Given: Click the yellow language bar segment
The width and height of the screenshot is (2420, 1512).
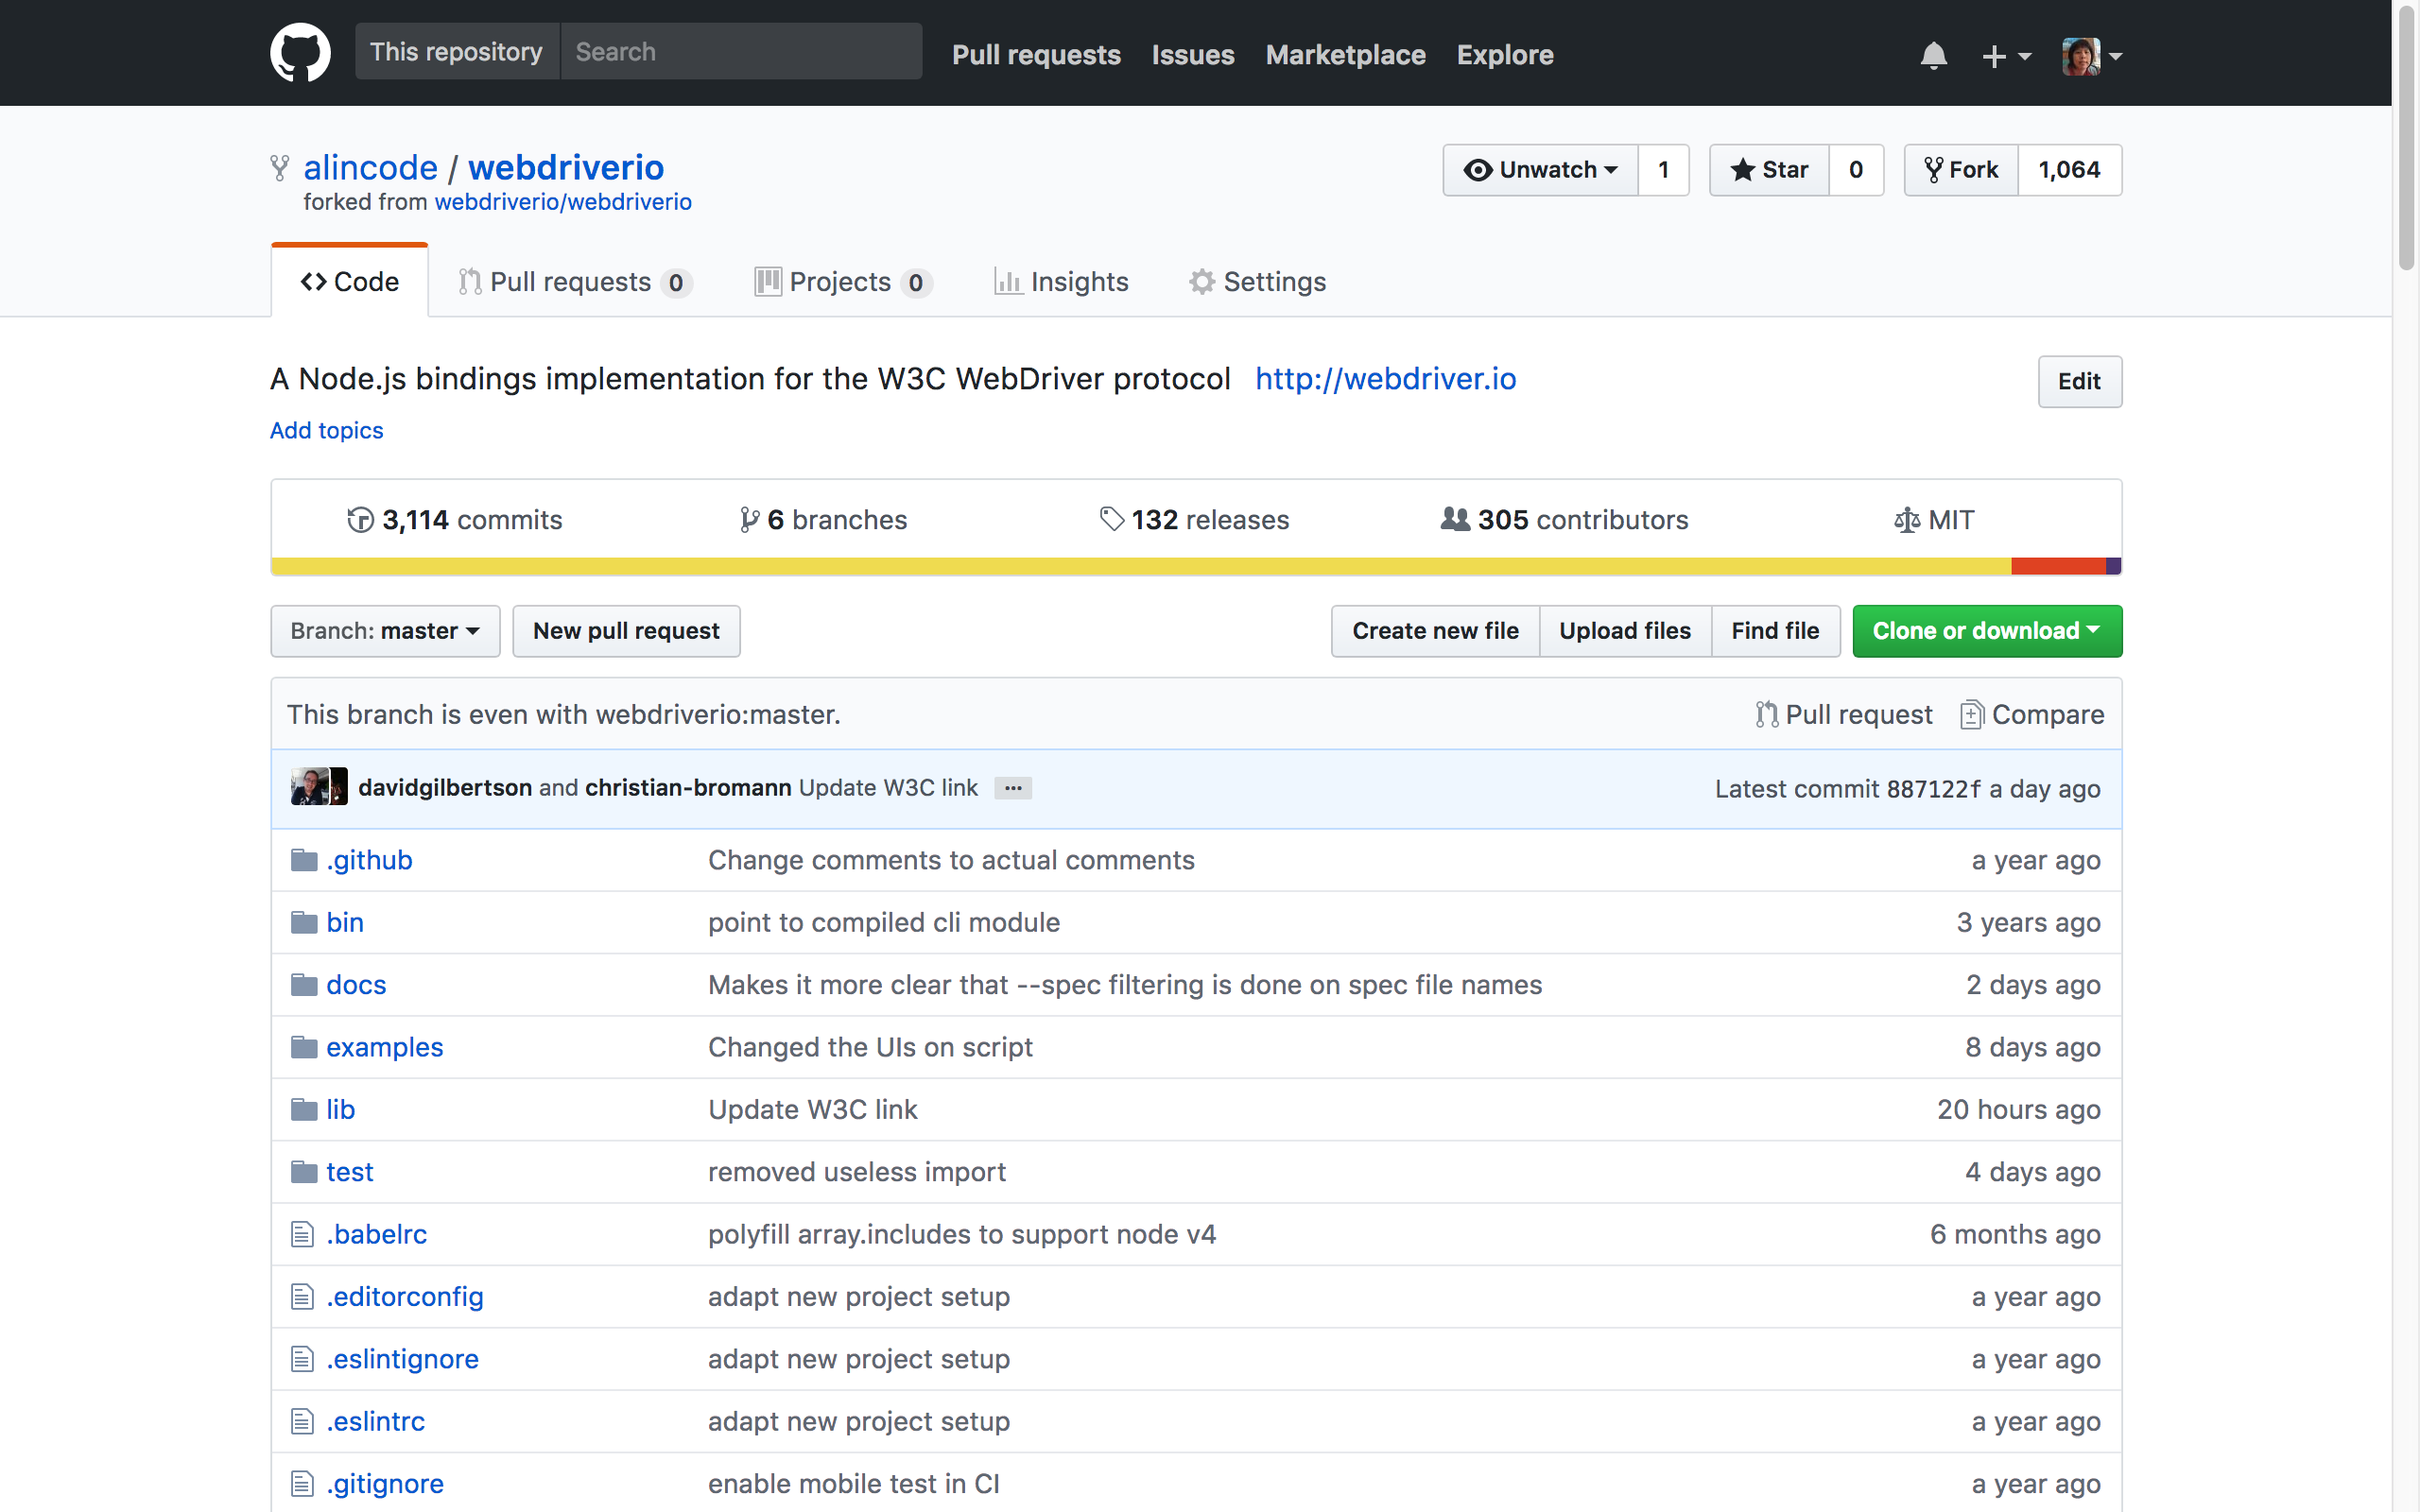Looking at the screenshot, I should pyautogui.click(x=1140, y=566).
